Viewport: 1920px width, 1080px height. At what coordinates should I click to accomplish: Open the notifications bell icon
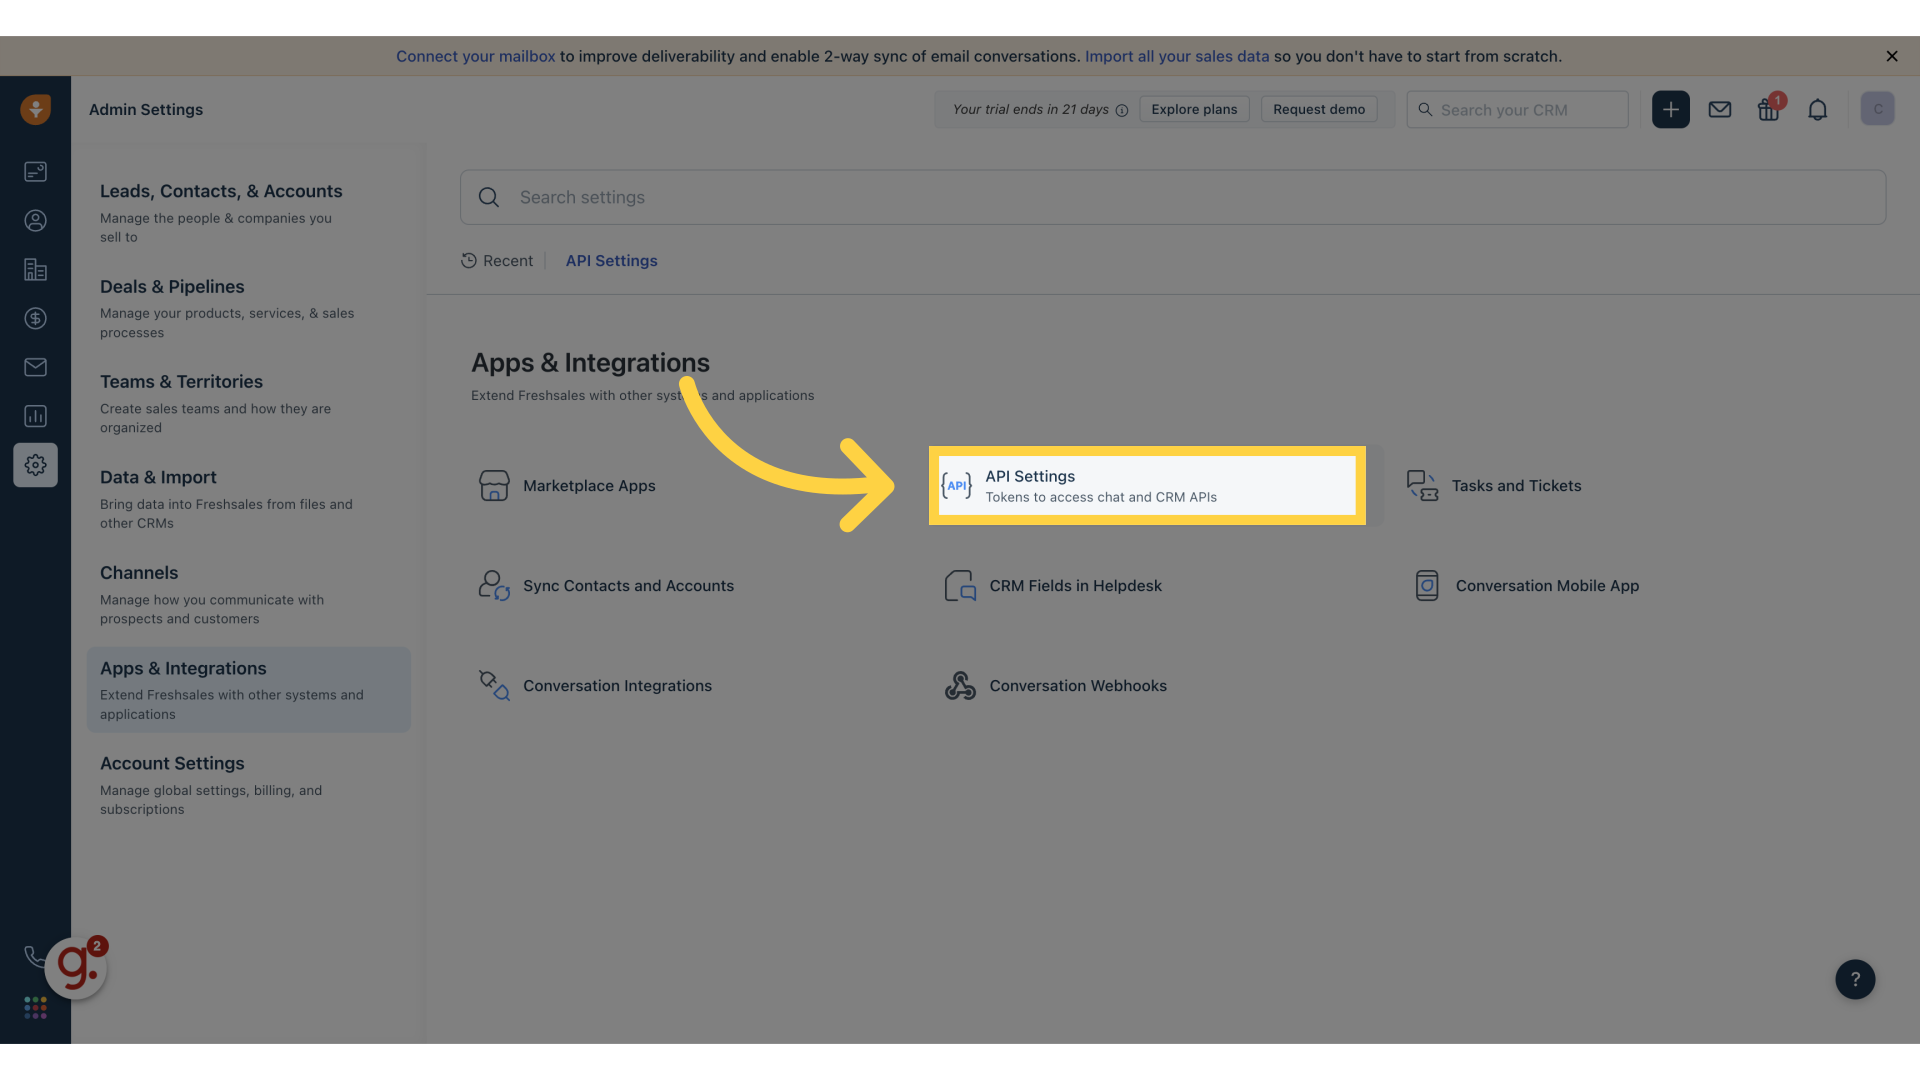pos(1817,110)
